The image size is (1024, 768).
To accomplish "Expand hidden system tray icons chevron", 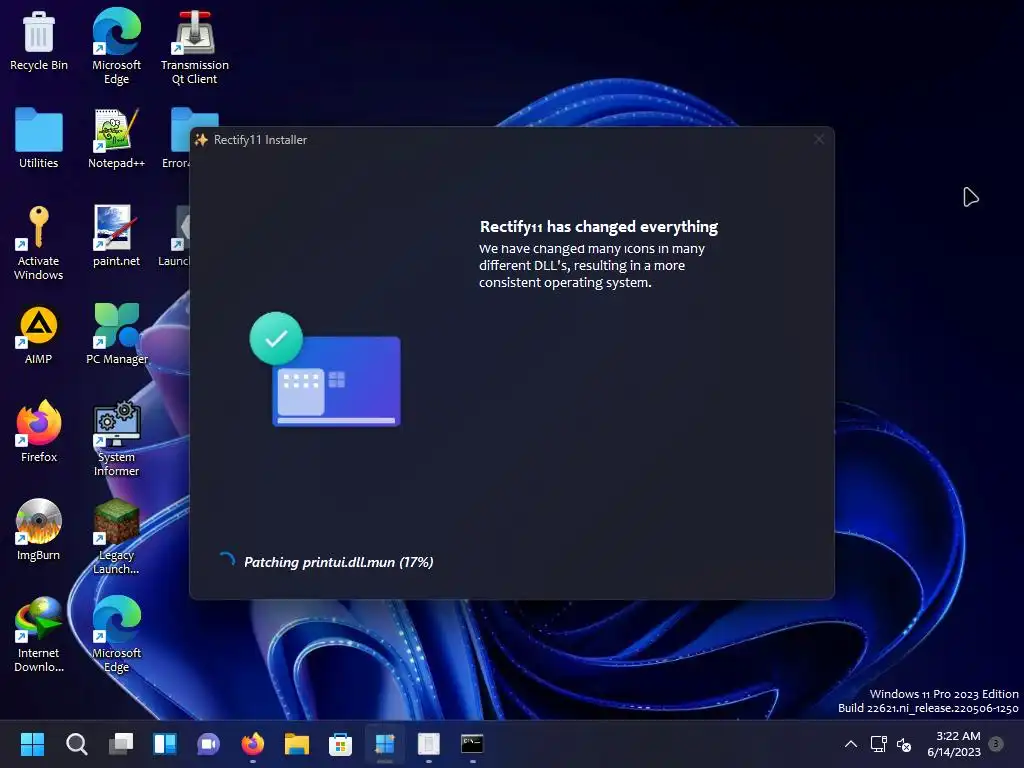I will [x=851, y=744].
